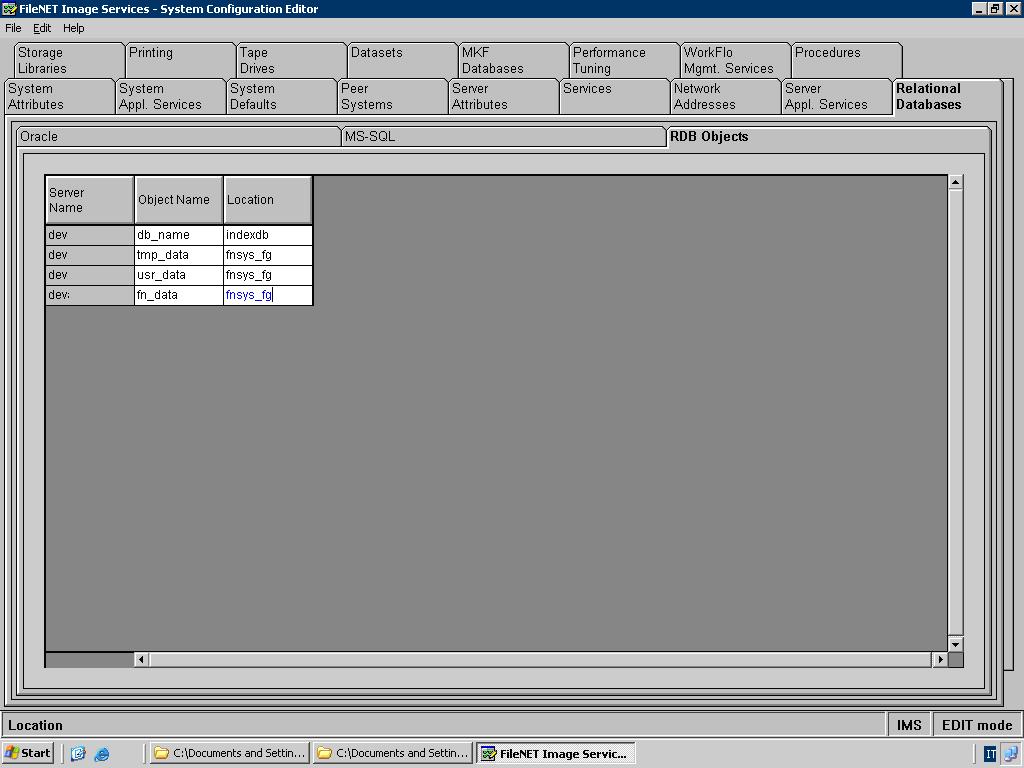Click the Location column header
Viewport: 1024px width, 768px height.
click(268, 200)
